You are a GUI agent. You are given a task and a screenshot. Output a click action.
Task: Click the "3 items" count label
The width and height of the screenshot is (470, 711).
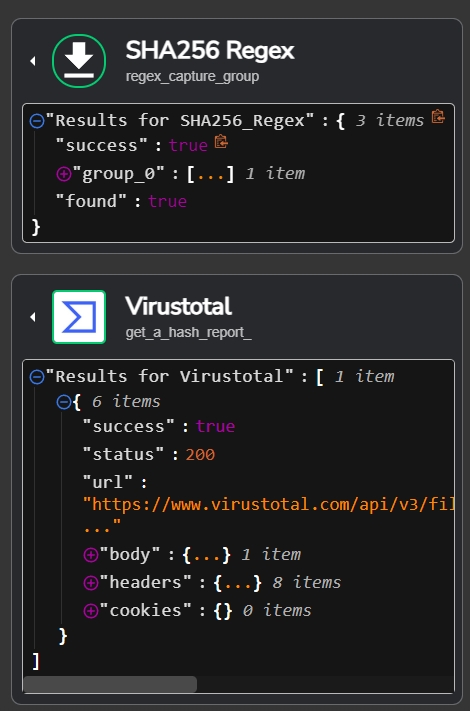tap(390, 121)
